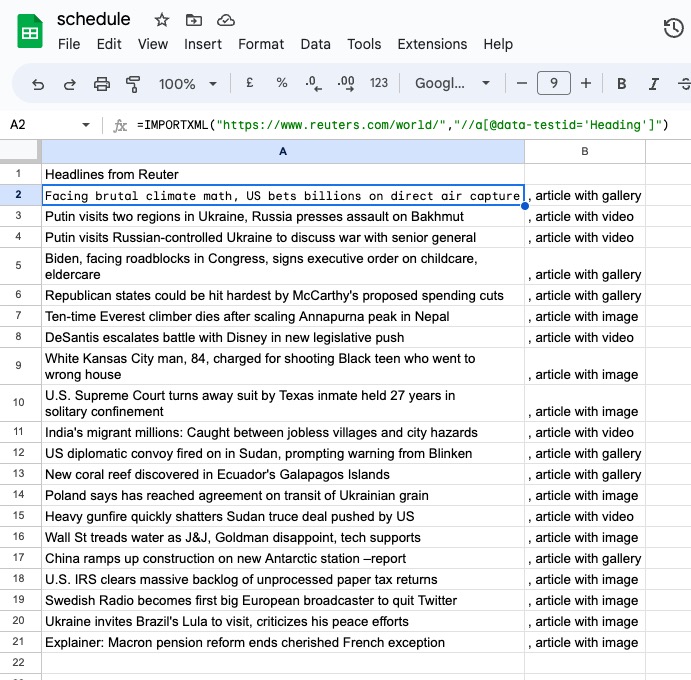The image size is (691, 680).
Task: Open the Help menu
Action: (498, 44)
